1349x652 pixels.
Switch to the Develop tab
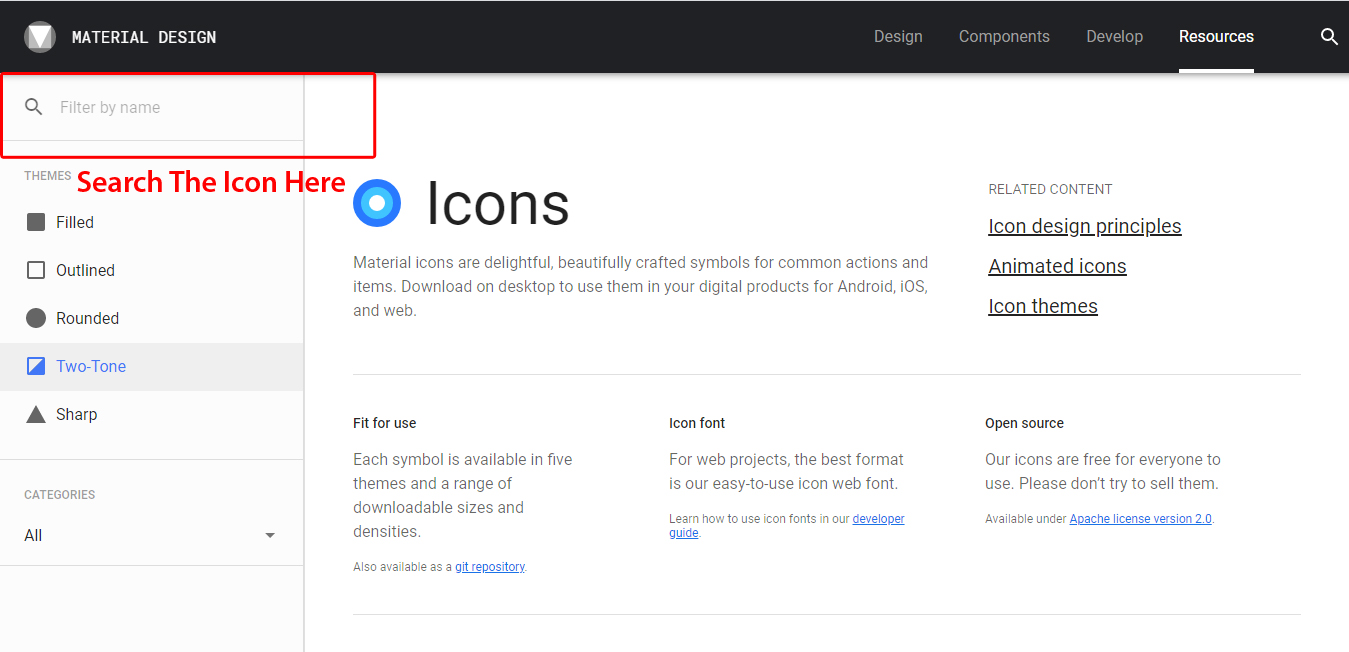[1114, 37]
